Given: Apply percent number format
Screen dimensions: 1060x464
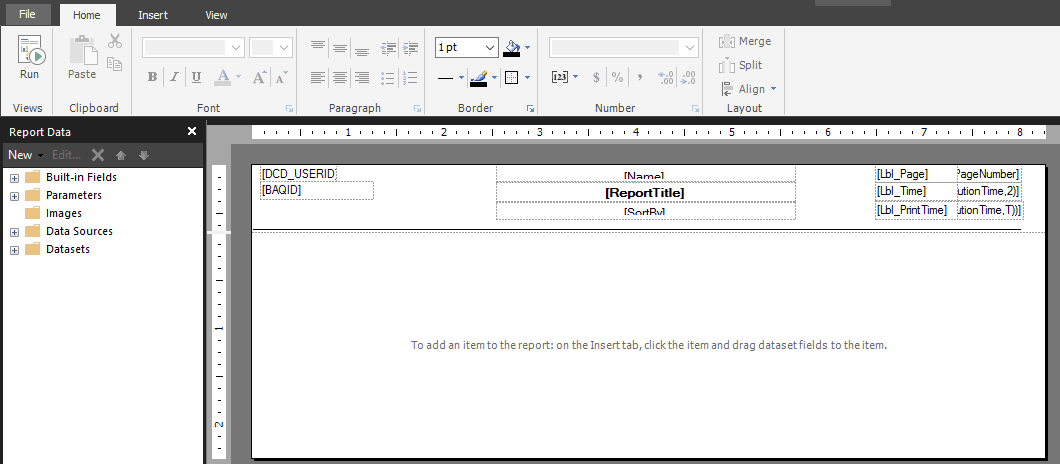Looking at the screenshot, I should [617, 77].
